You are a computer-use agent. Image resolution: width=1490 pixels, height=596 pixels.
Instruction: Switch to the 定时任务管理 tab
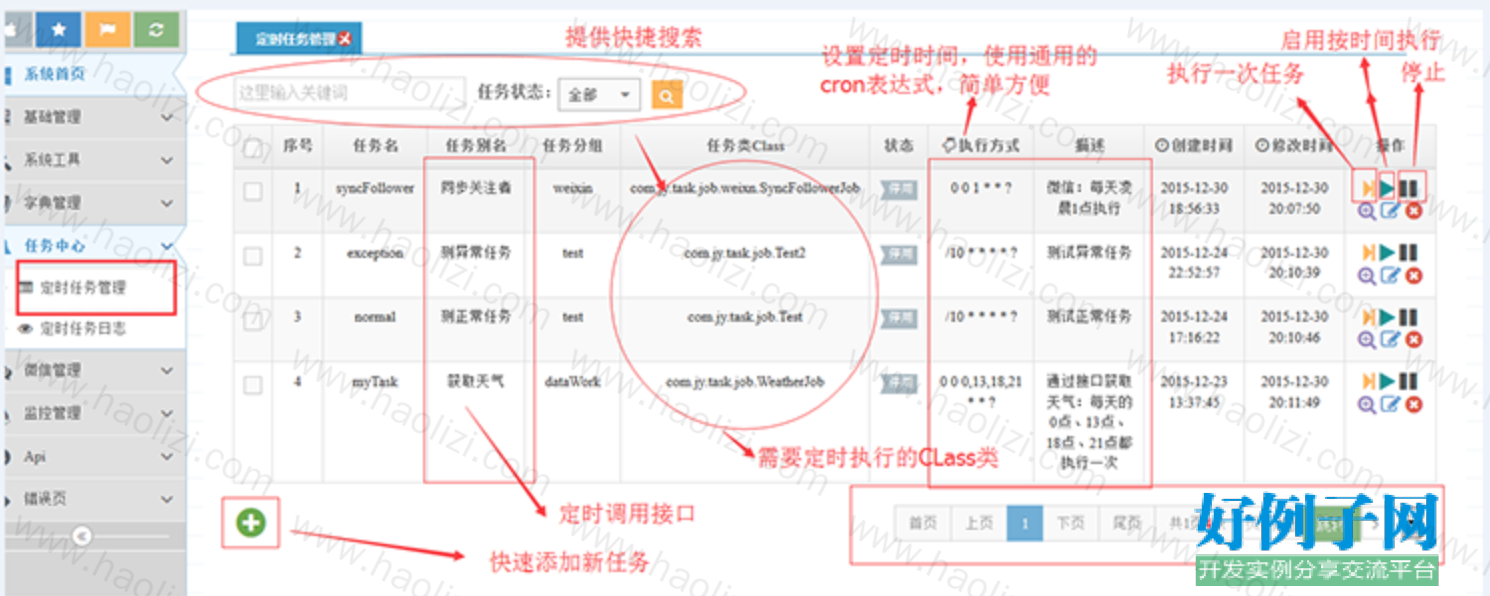coord(297,39)
